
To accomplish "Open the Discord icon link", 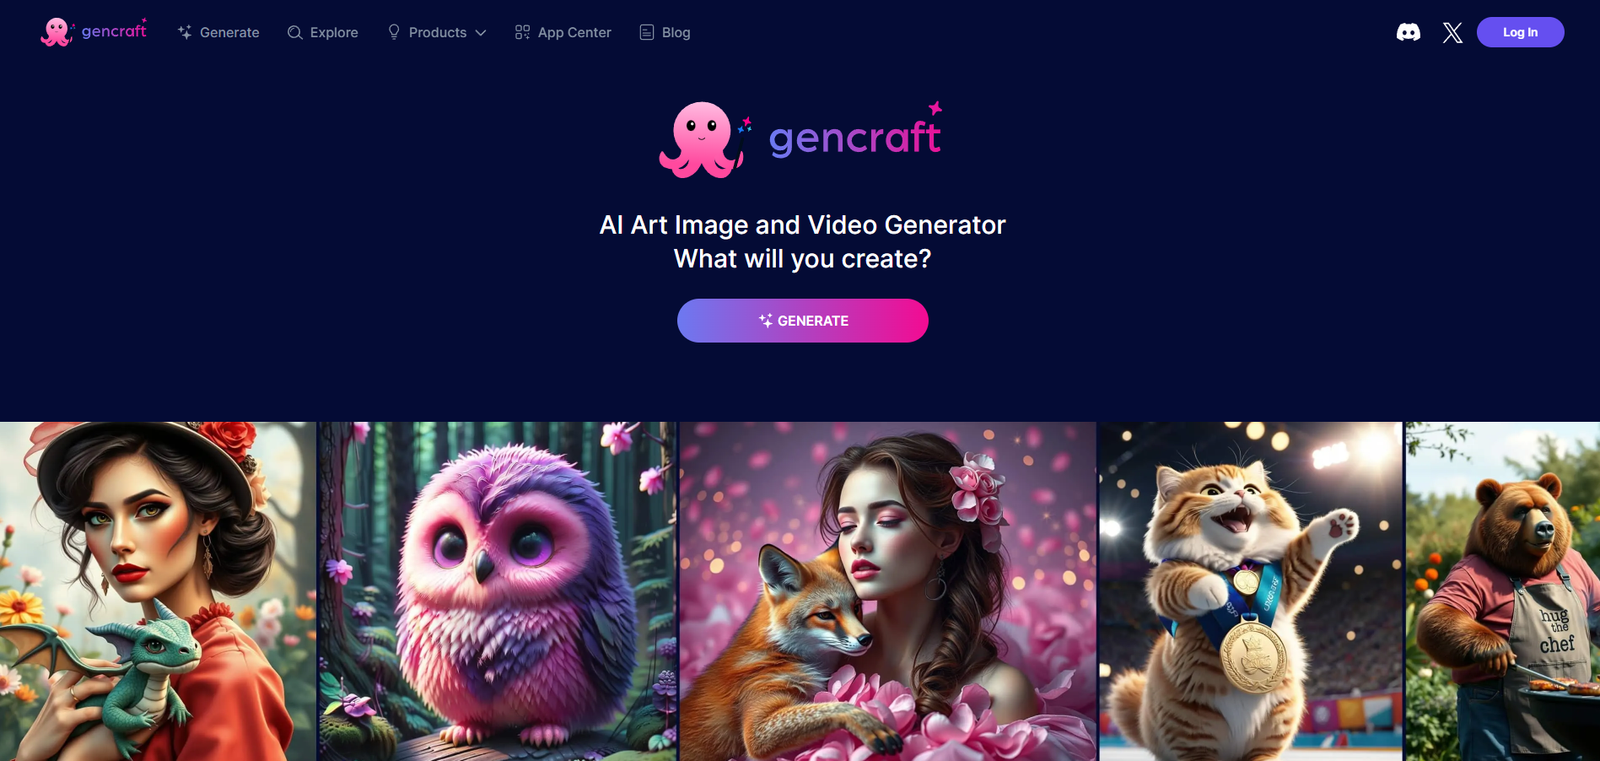I will click(1408, 32).
